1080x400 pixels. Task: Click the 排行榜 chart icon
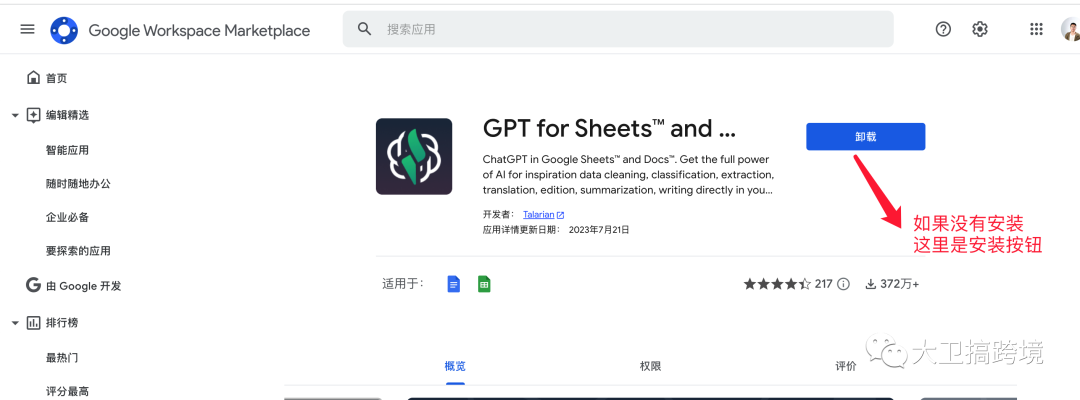(33, 322)
